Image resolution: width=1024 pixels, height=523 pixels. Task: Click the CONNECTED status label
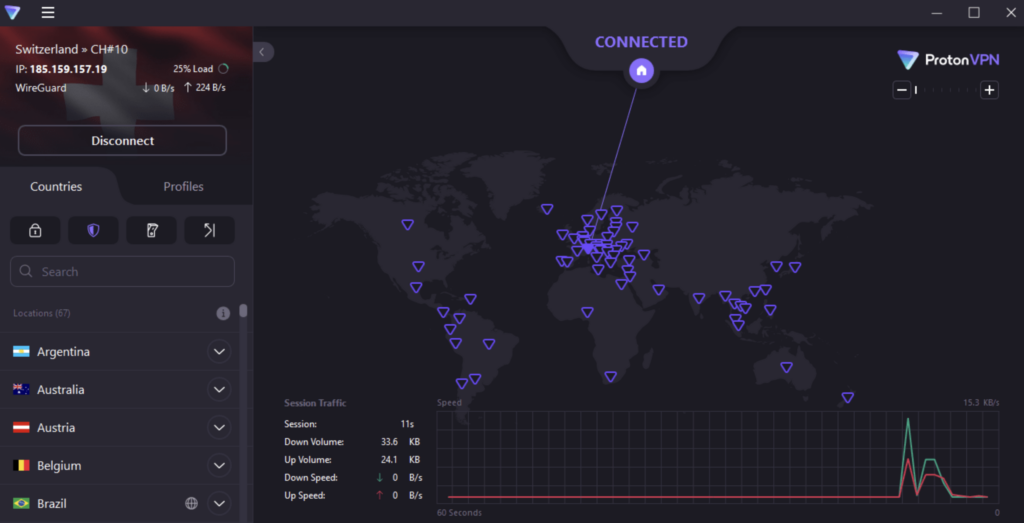pyautogui.click(x=641, y=42)
